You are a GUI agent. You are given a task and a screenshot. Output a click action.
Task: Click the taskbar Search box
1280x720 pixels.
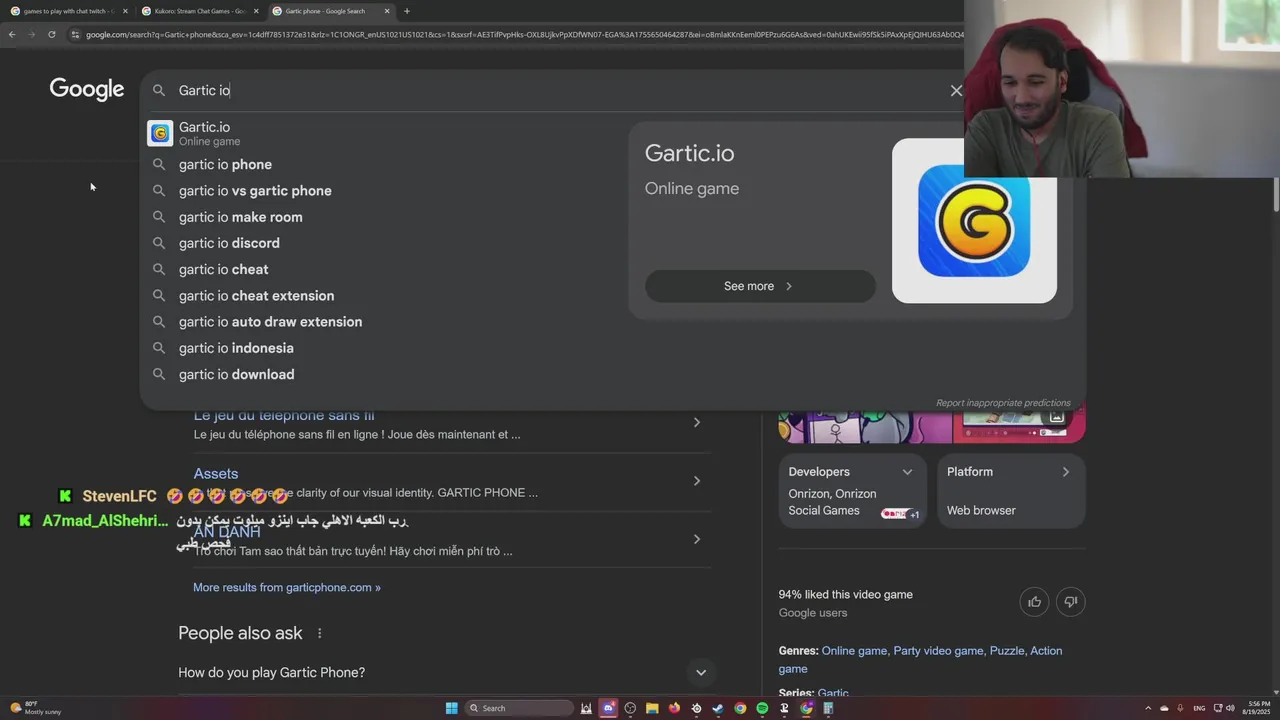click(520, 708)
